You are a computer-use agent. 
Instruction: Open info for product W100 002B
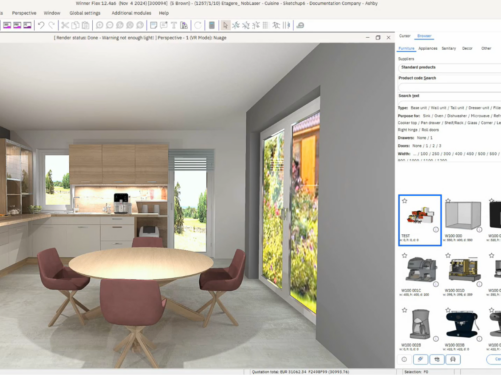click(436, 339)
